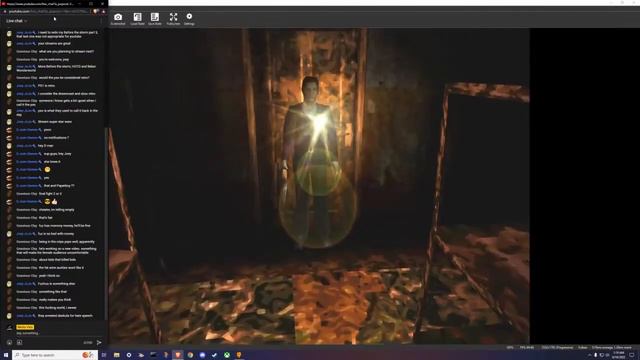Click the emoji reaction in chat message

pos(47,169)
